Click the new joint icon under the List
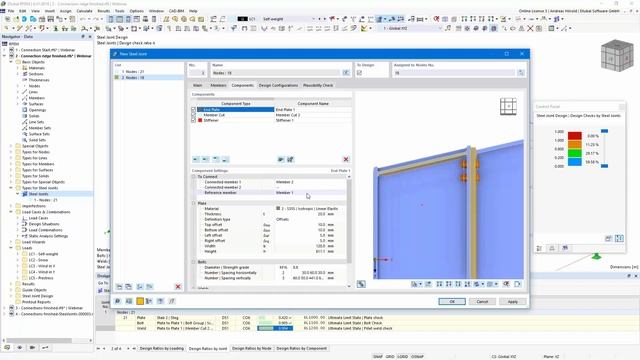Screen dimensions: 640x360 point(119,287)
